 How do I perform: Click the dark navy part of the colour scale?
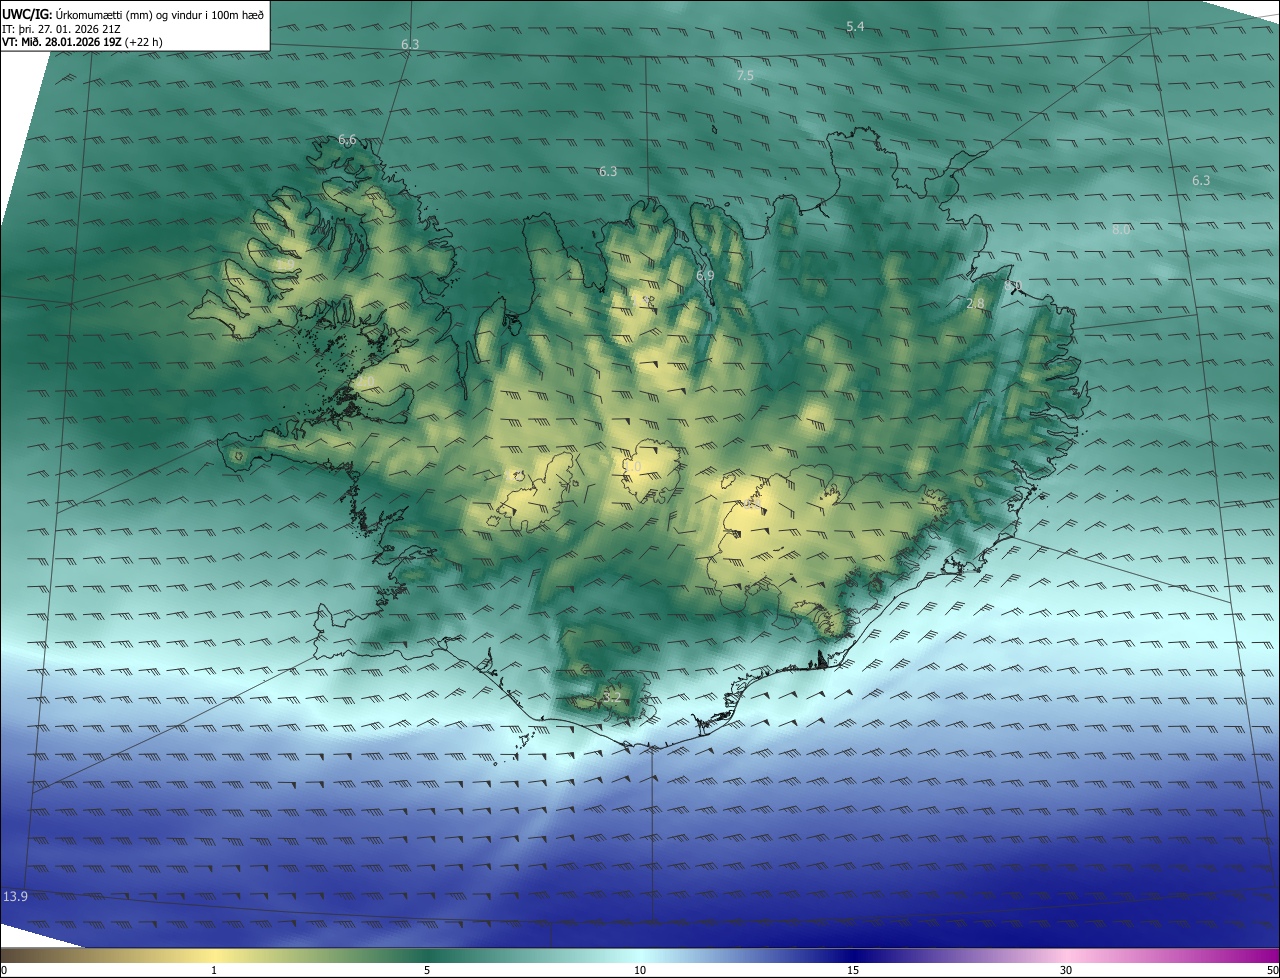coord(853,955)
